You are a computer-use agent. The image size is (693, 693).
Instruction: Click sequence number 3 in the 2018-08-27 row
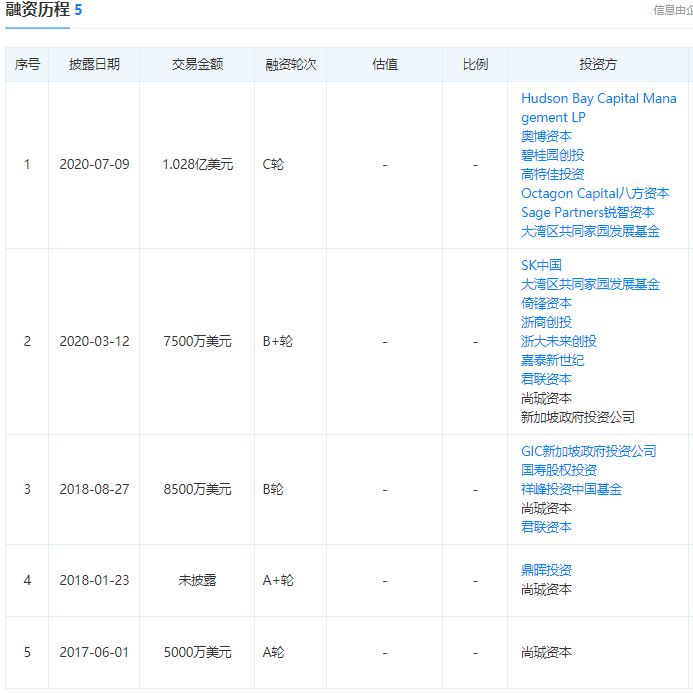[x=27, y=490]
